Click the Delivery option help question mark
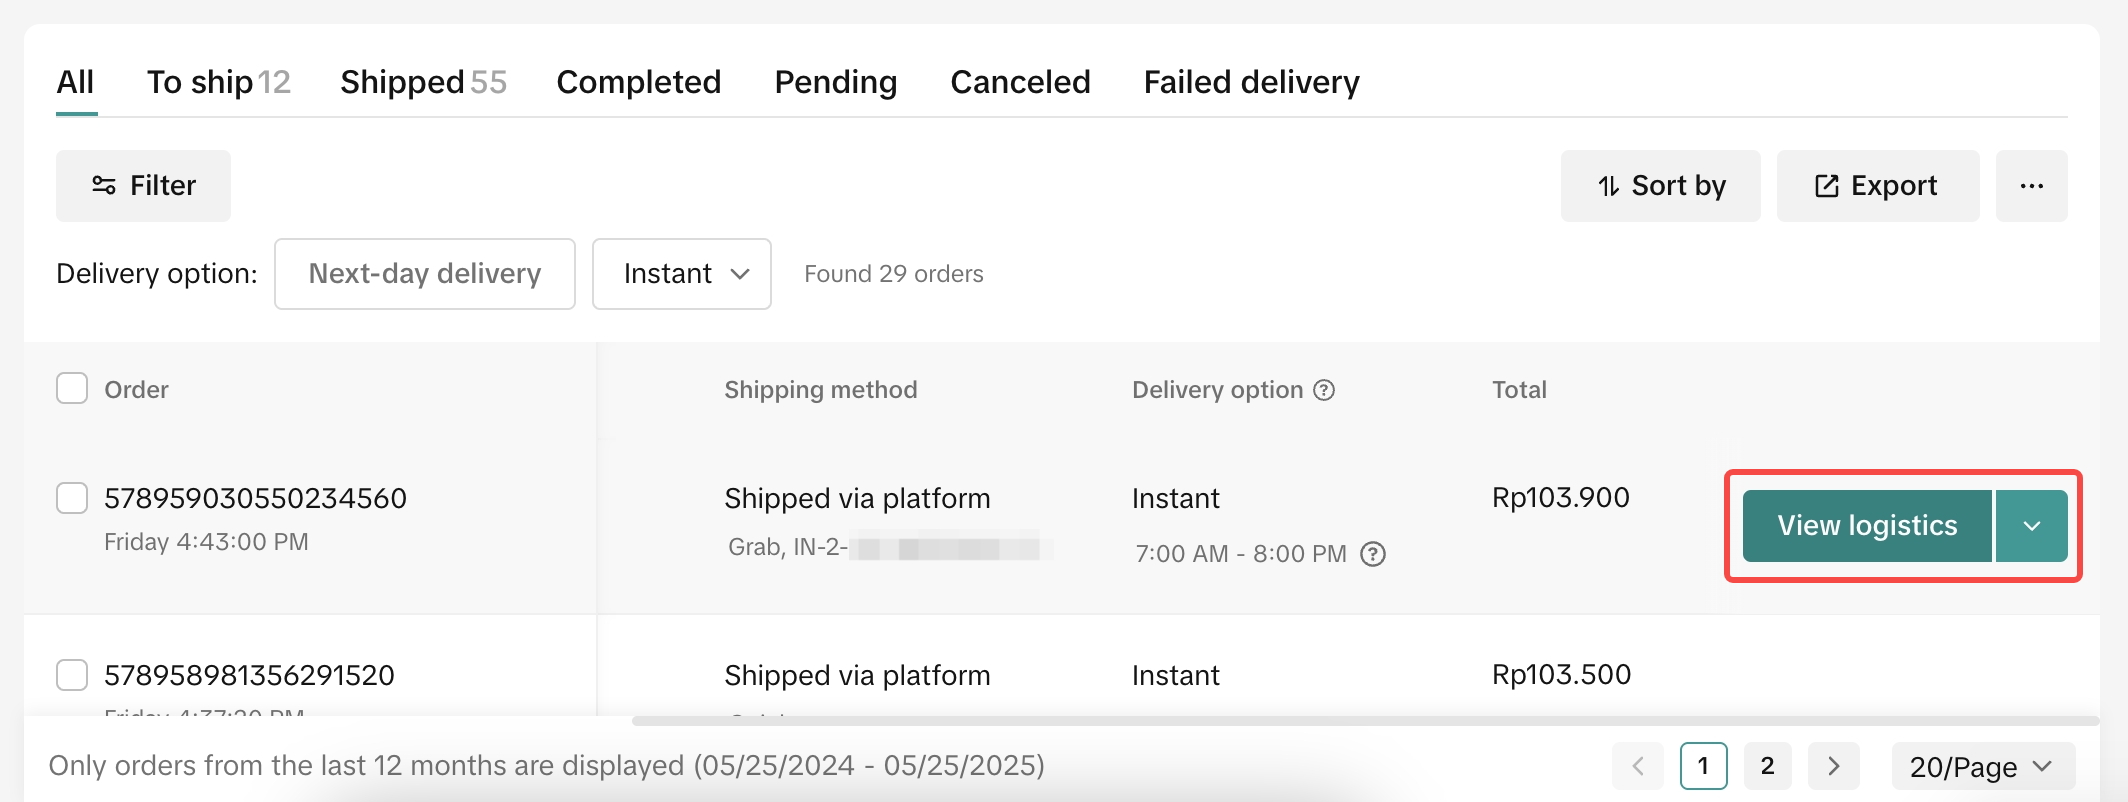 pos(1325,389)
